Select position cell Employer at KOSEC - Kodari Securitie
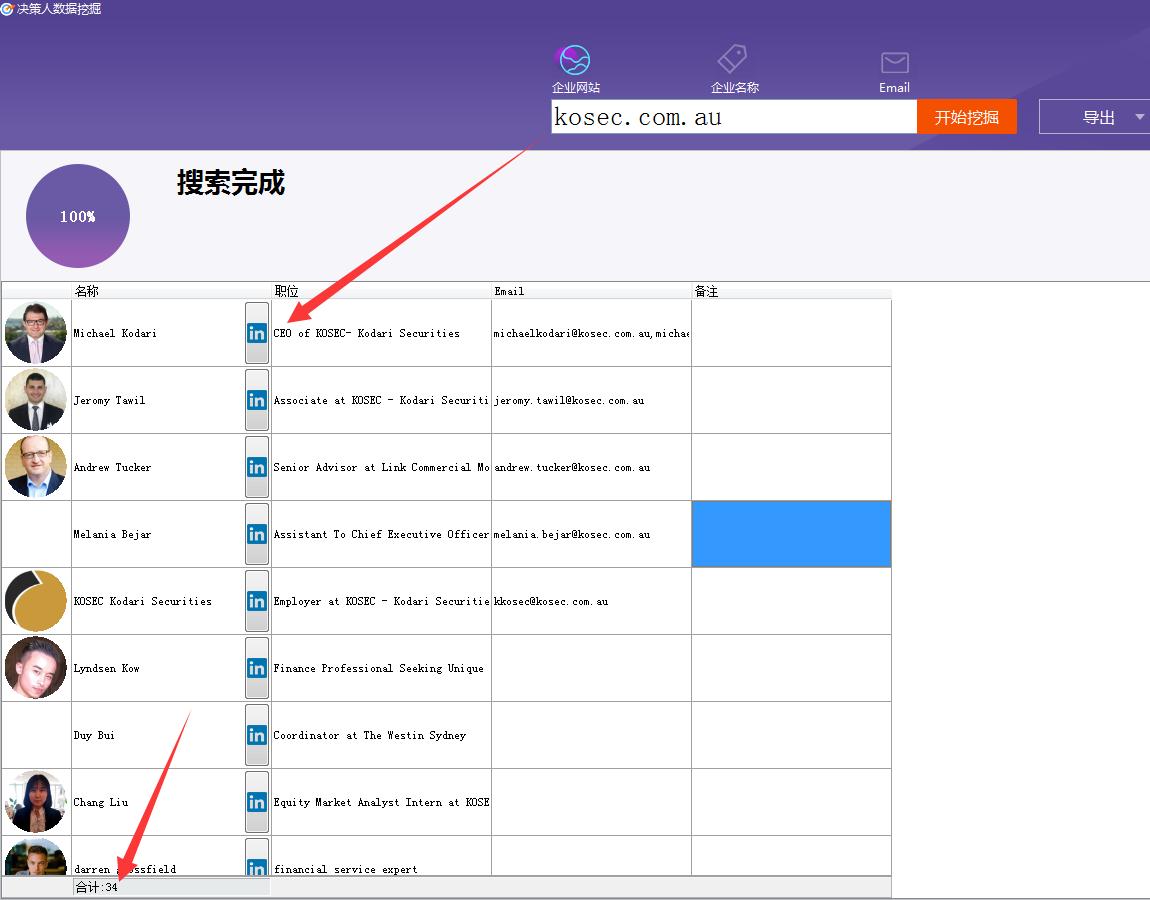 381,601
